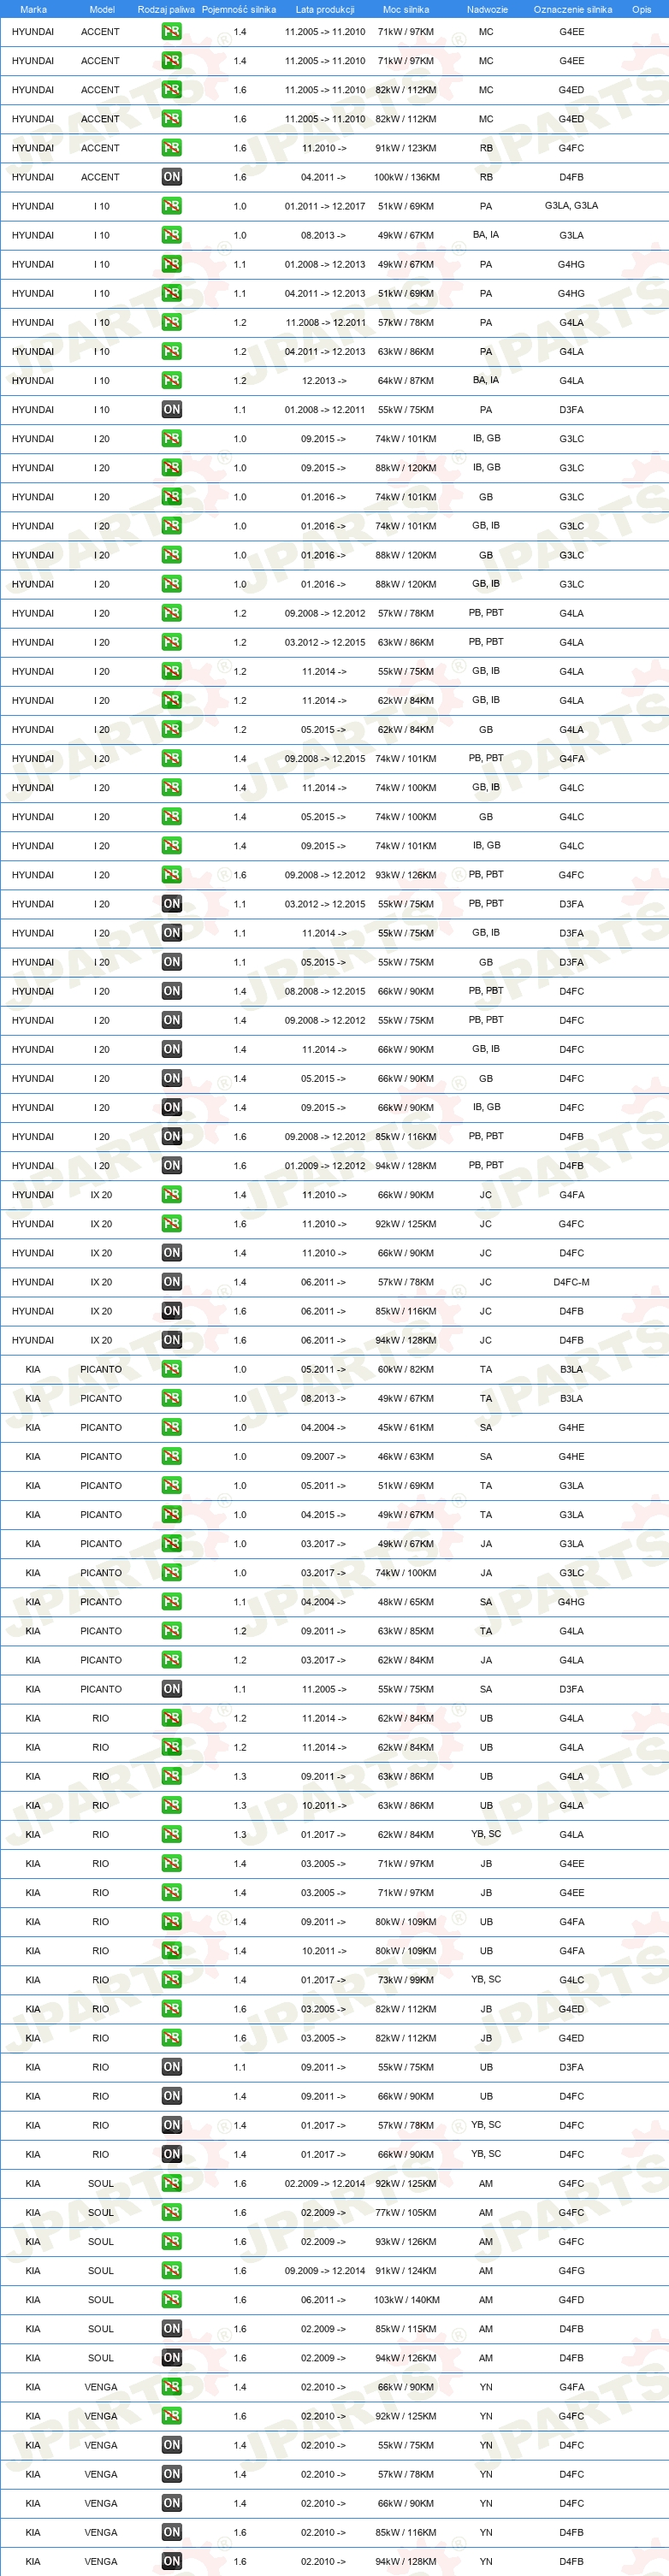Click diesel ON icon in Picanto D3FA row
The image size is (669, 2576).
click(x=172, y=1689)
